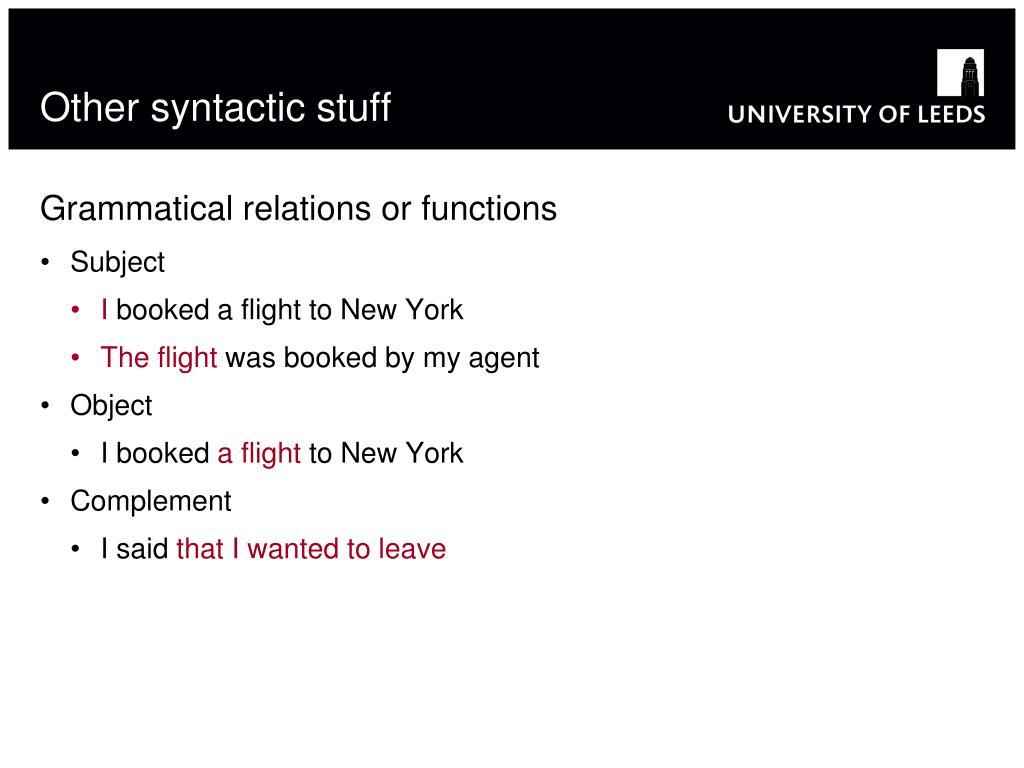Screen dimensions: 1024x768
Task: Click the Object bullet item
Action: [x=111, y=406]
